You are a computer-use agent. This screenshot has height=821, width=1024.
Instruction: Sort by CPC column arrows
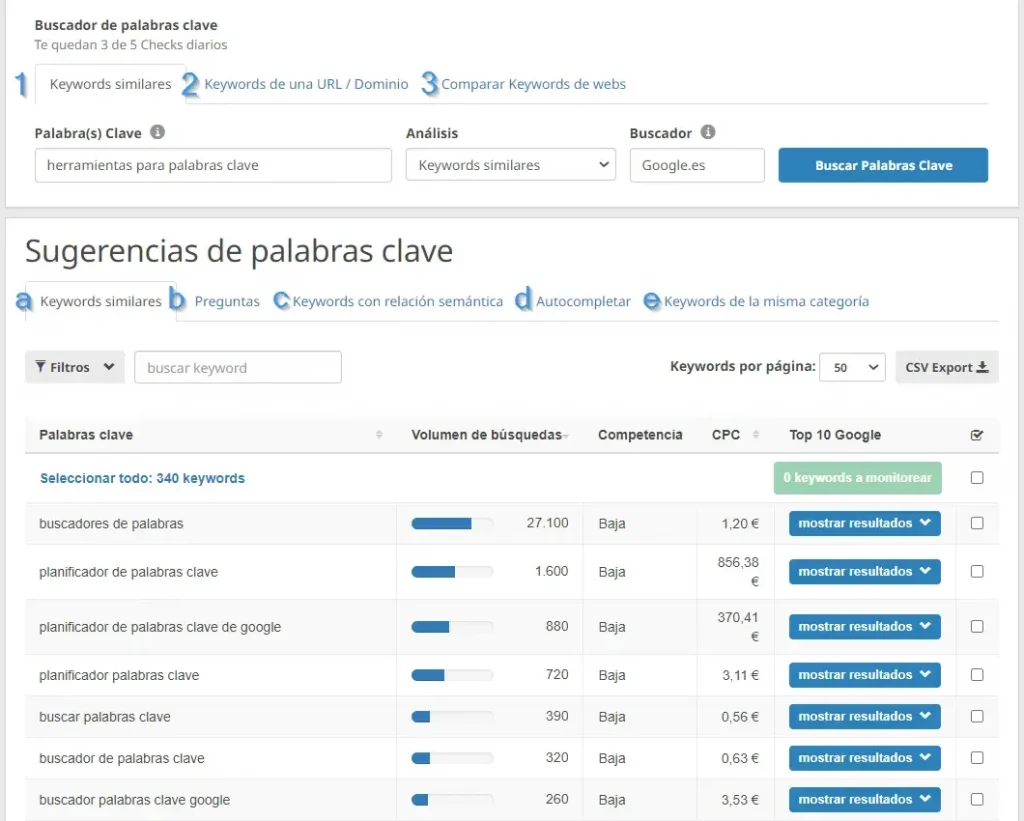754,435
